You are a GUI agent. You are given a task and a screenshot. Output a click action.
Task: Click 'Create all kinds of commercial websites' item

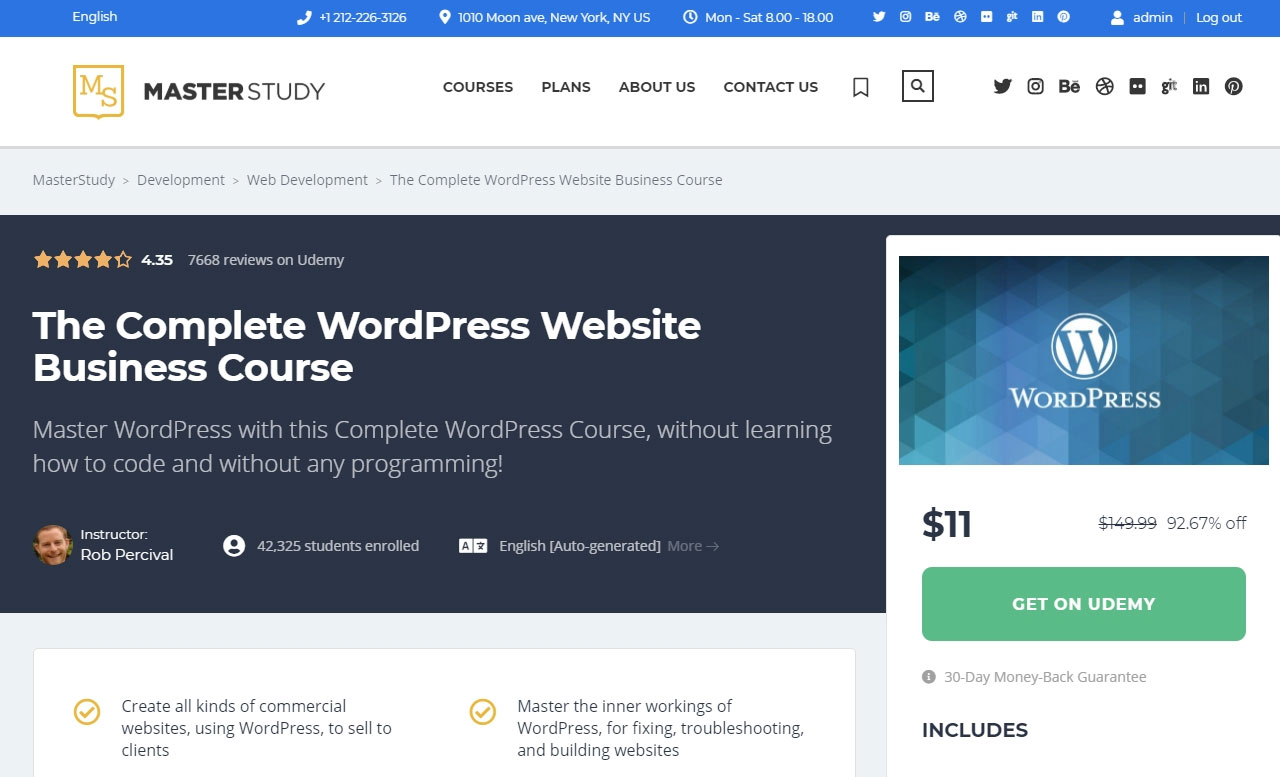257,728
